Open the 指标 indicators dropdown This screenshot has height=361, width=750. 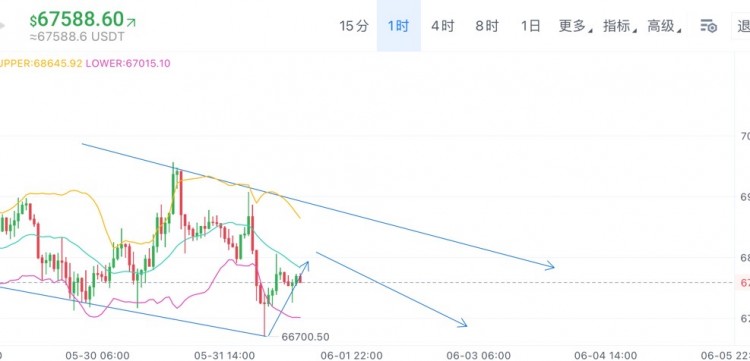pos(620,26)
